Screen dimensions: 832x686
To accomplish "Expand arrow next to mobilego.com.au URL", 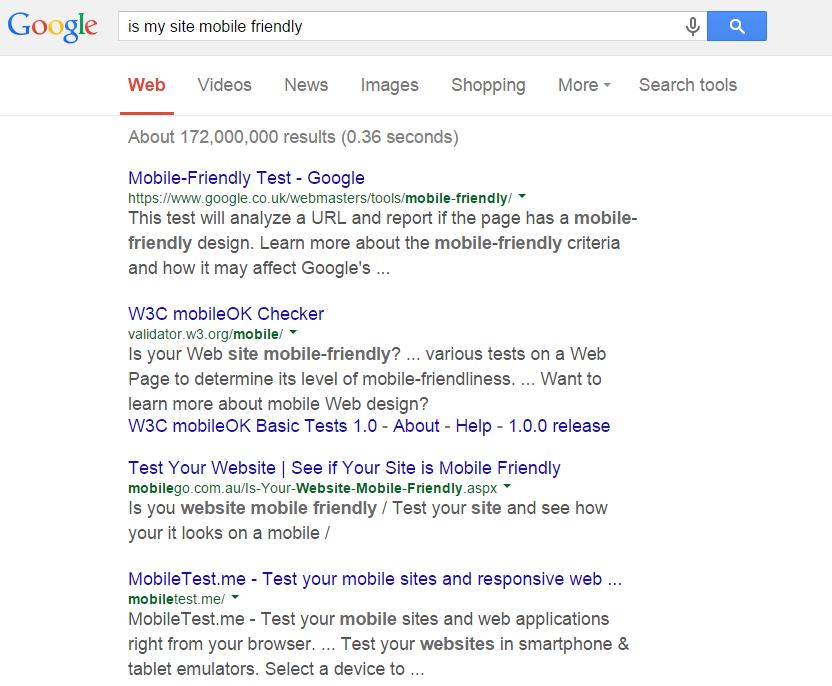I will click(508, 488).
